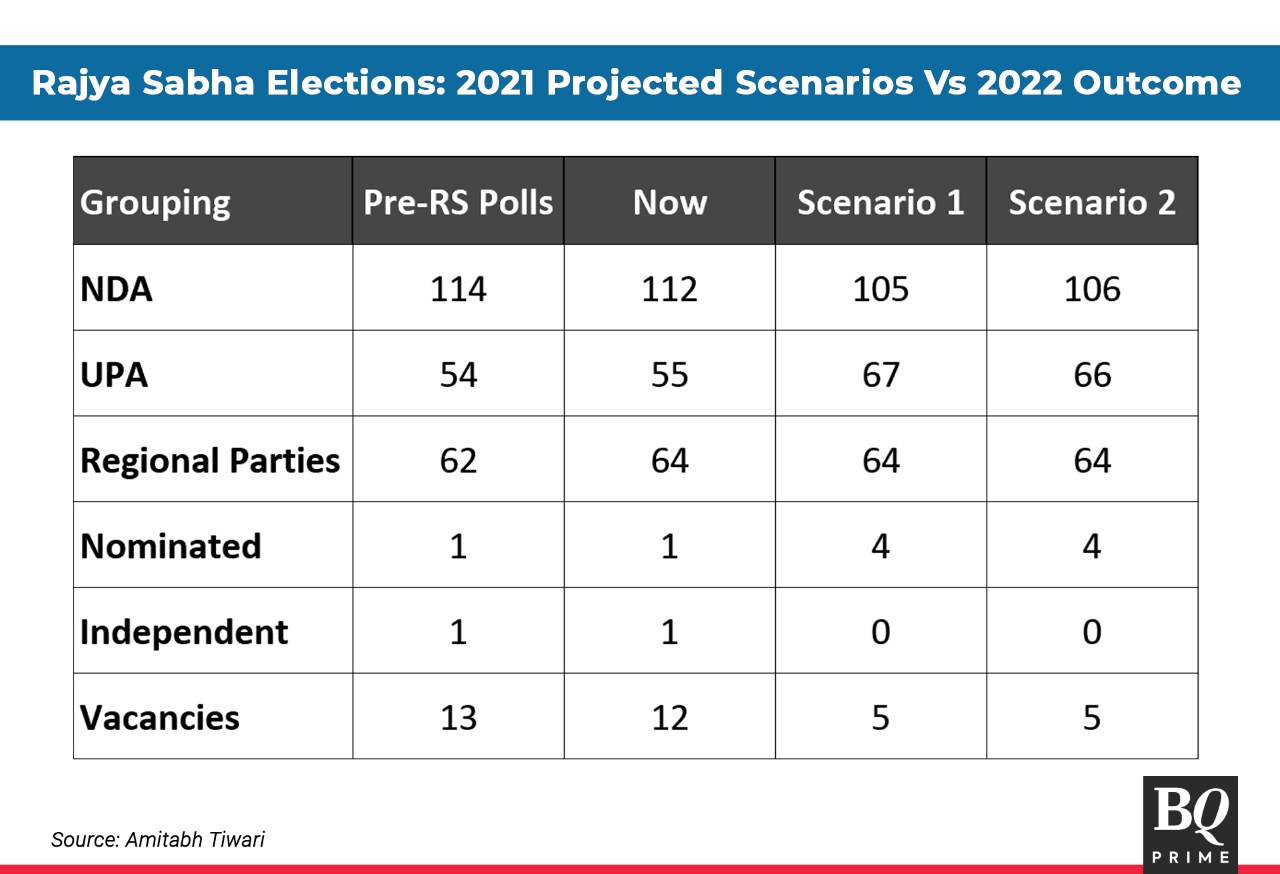Click the Nominated row label
1280x874 pixels.
171,547
